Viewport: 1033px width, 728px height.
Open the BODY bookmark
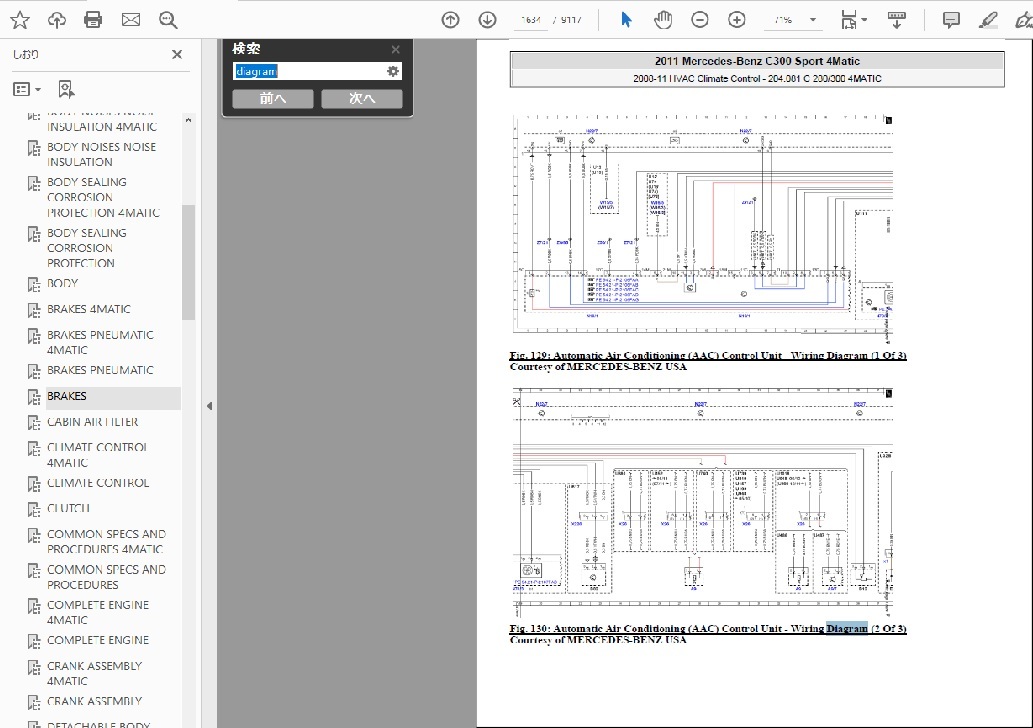tap(63, 283)
